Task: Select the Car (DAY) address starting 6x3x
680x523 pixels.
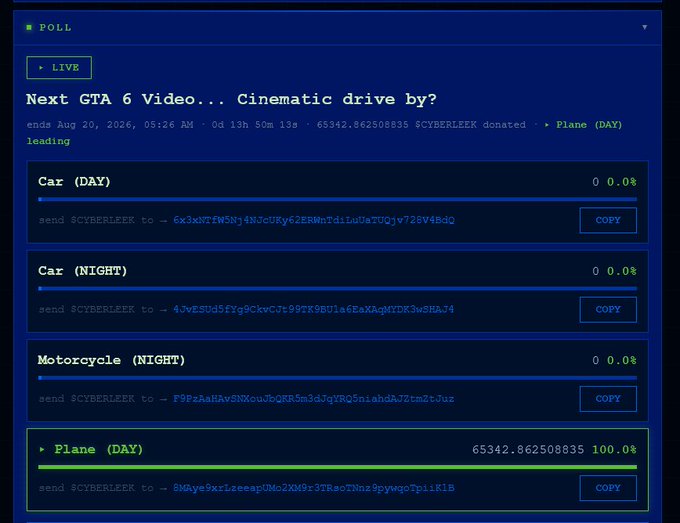Action: [x=314, y=220]
